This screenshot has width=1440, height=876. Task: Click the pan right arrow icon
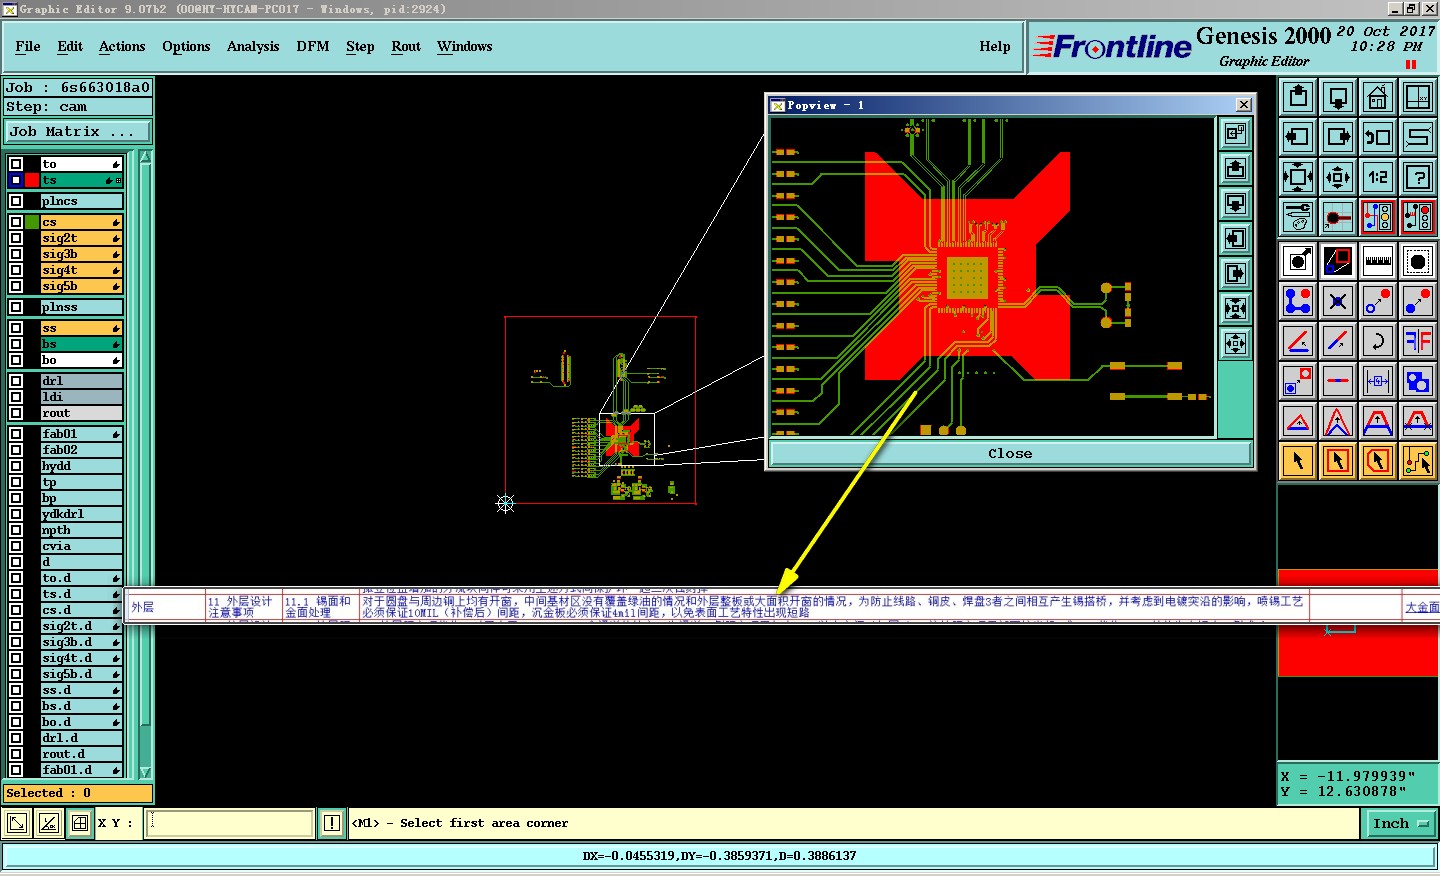coord(1338,137)
